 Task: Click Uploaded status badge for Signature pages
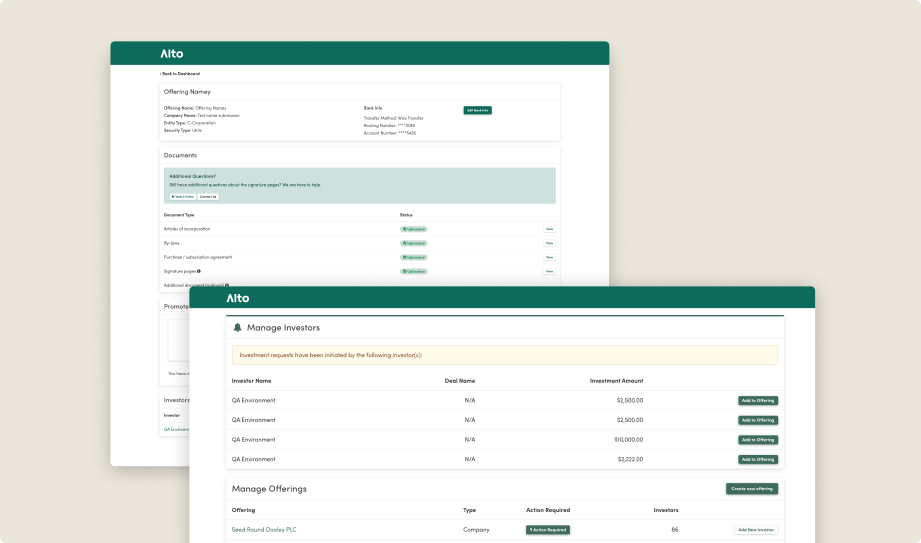pos(414,272)
